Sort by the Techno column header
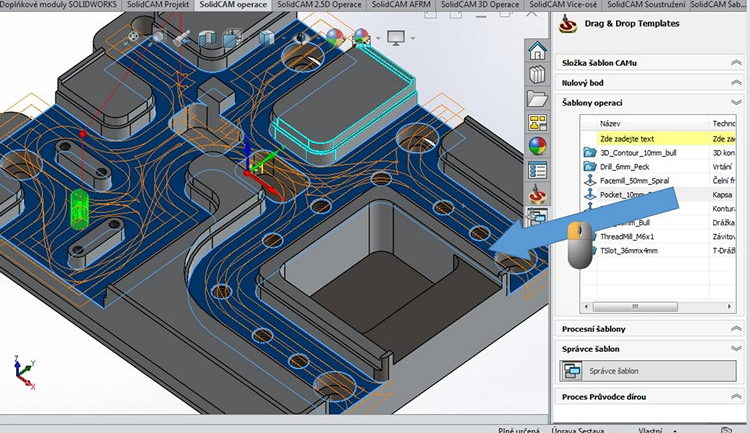The height and width of the screenshot is (433, 750). coord(723,123)
